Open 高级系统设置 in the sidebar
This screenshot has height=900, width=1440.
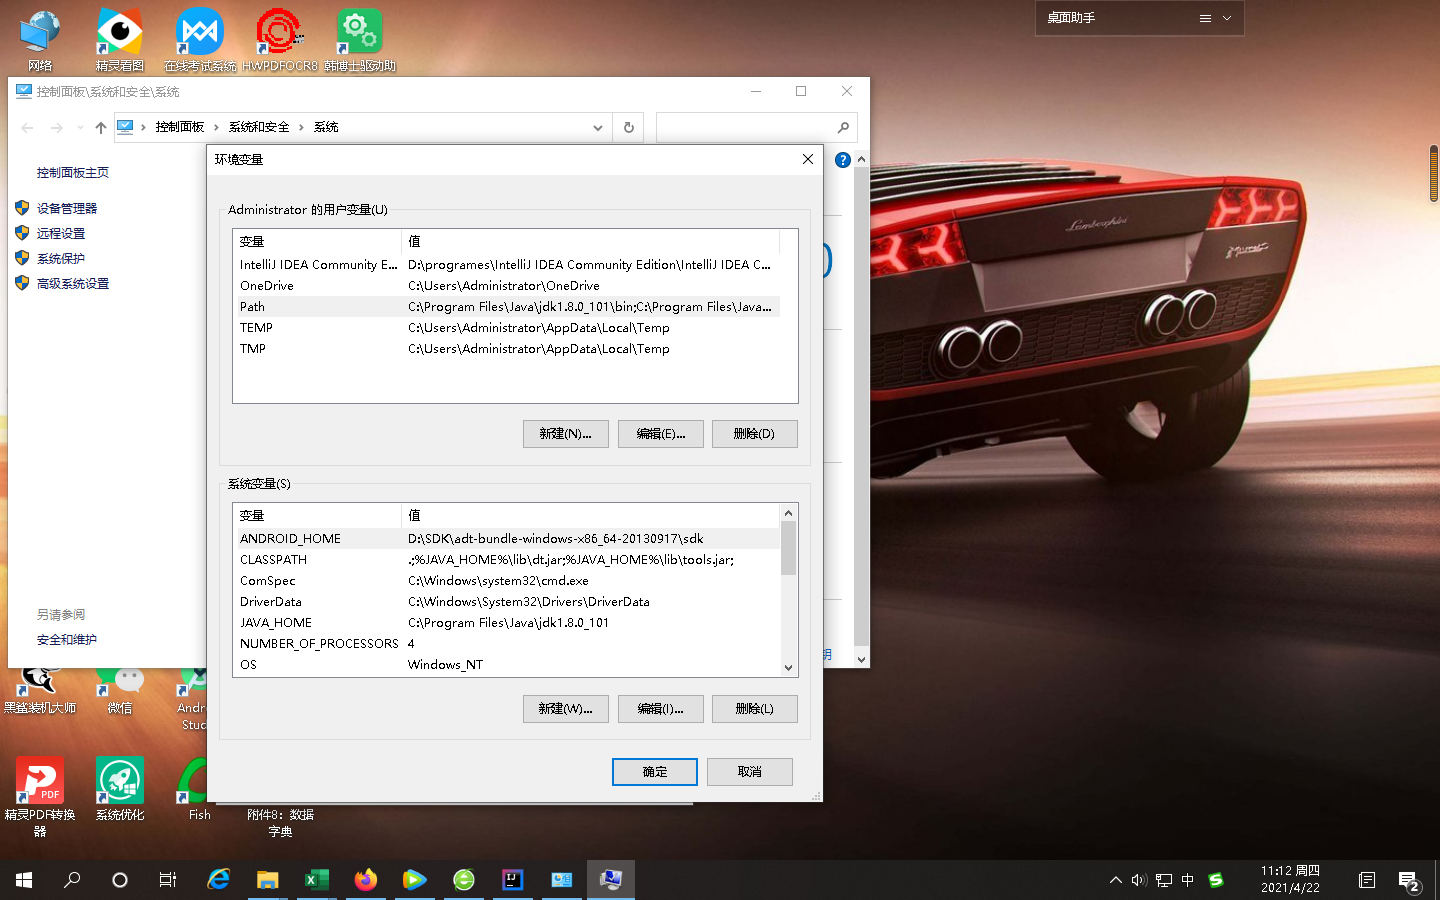pyautogui.click(x=73, y=283)
